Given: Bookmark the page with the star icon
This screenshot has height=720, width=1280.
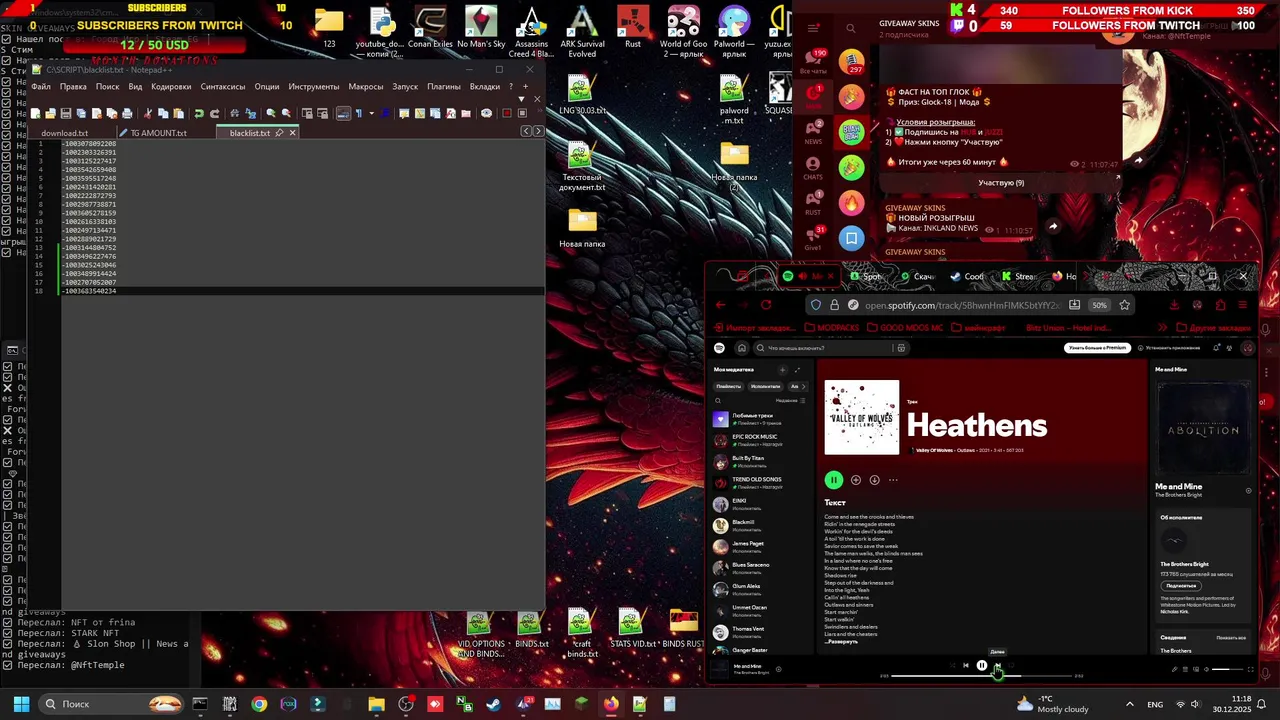Looking at the screenshot, I should [x=1124, y=305].
